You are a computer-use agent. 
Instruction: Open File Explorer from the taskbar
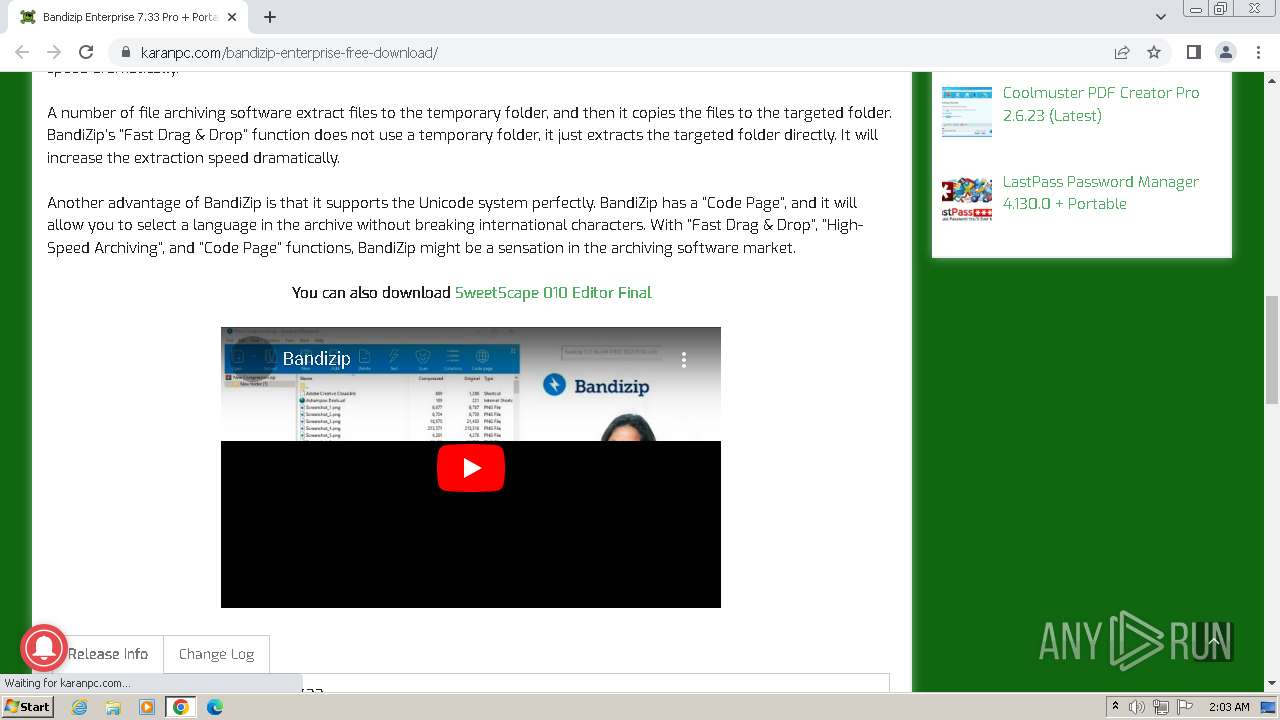(113, 707)
